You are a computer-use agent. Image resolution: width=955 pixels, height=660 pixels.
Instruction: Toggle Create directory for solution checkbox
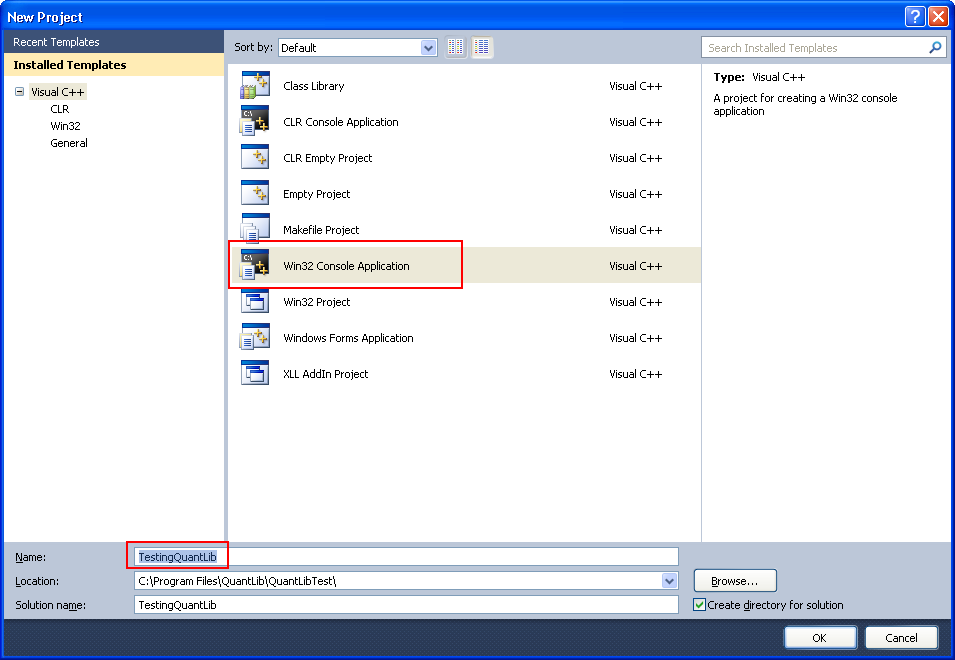[x=700, y=605]
